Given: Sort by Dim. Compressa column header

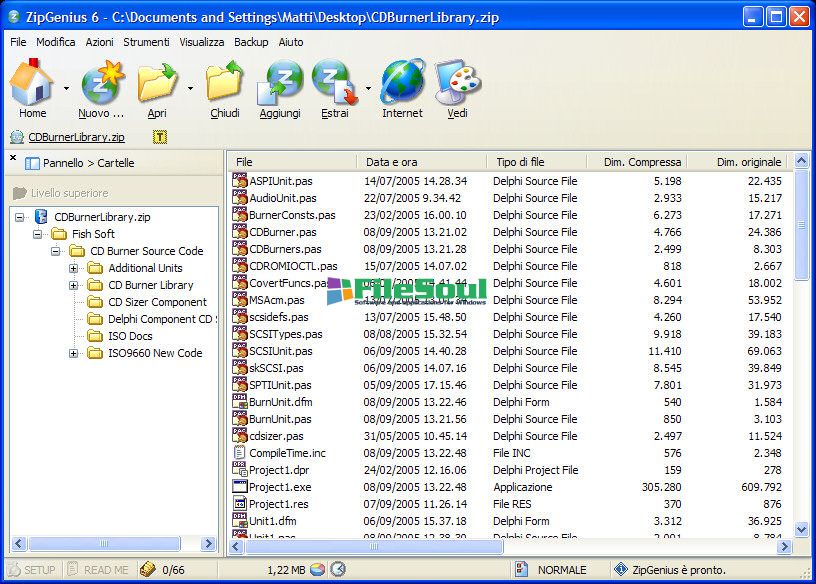Looking at the screenshot, I should (636, 162).
